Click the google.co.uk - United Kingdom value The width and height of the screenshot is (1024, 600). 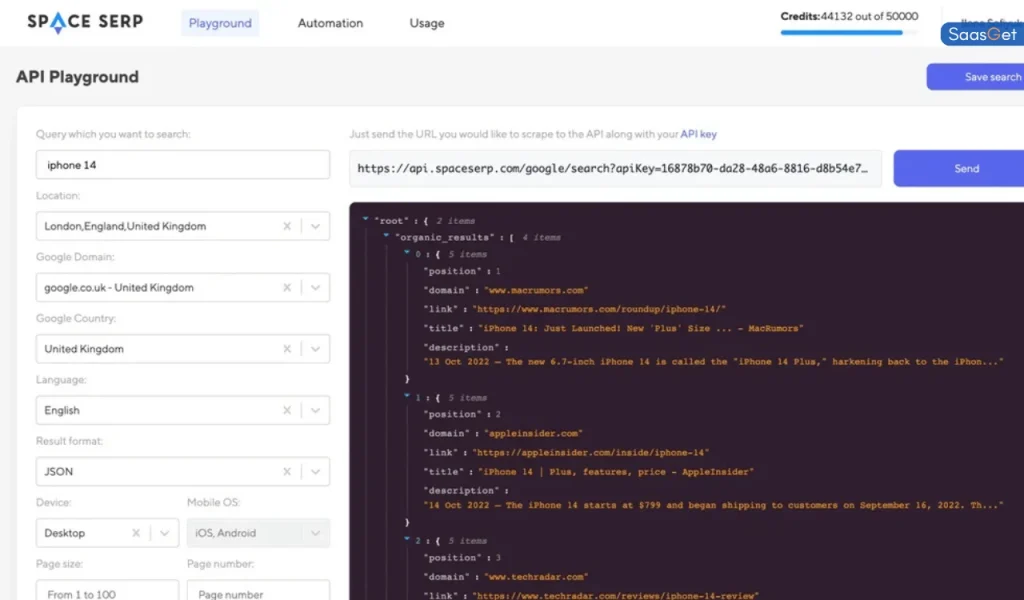click(119, 287)
